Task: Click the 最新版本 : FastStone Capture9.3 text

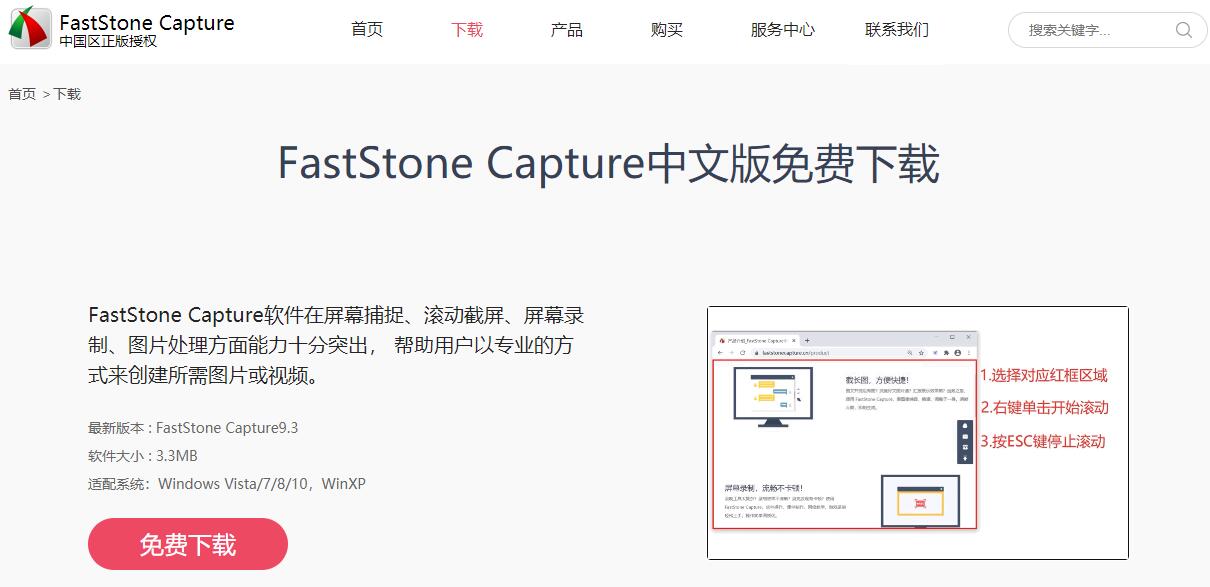Action: pyautogui.click(x=193, y=428)
